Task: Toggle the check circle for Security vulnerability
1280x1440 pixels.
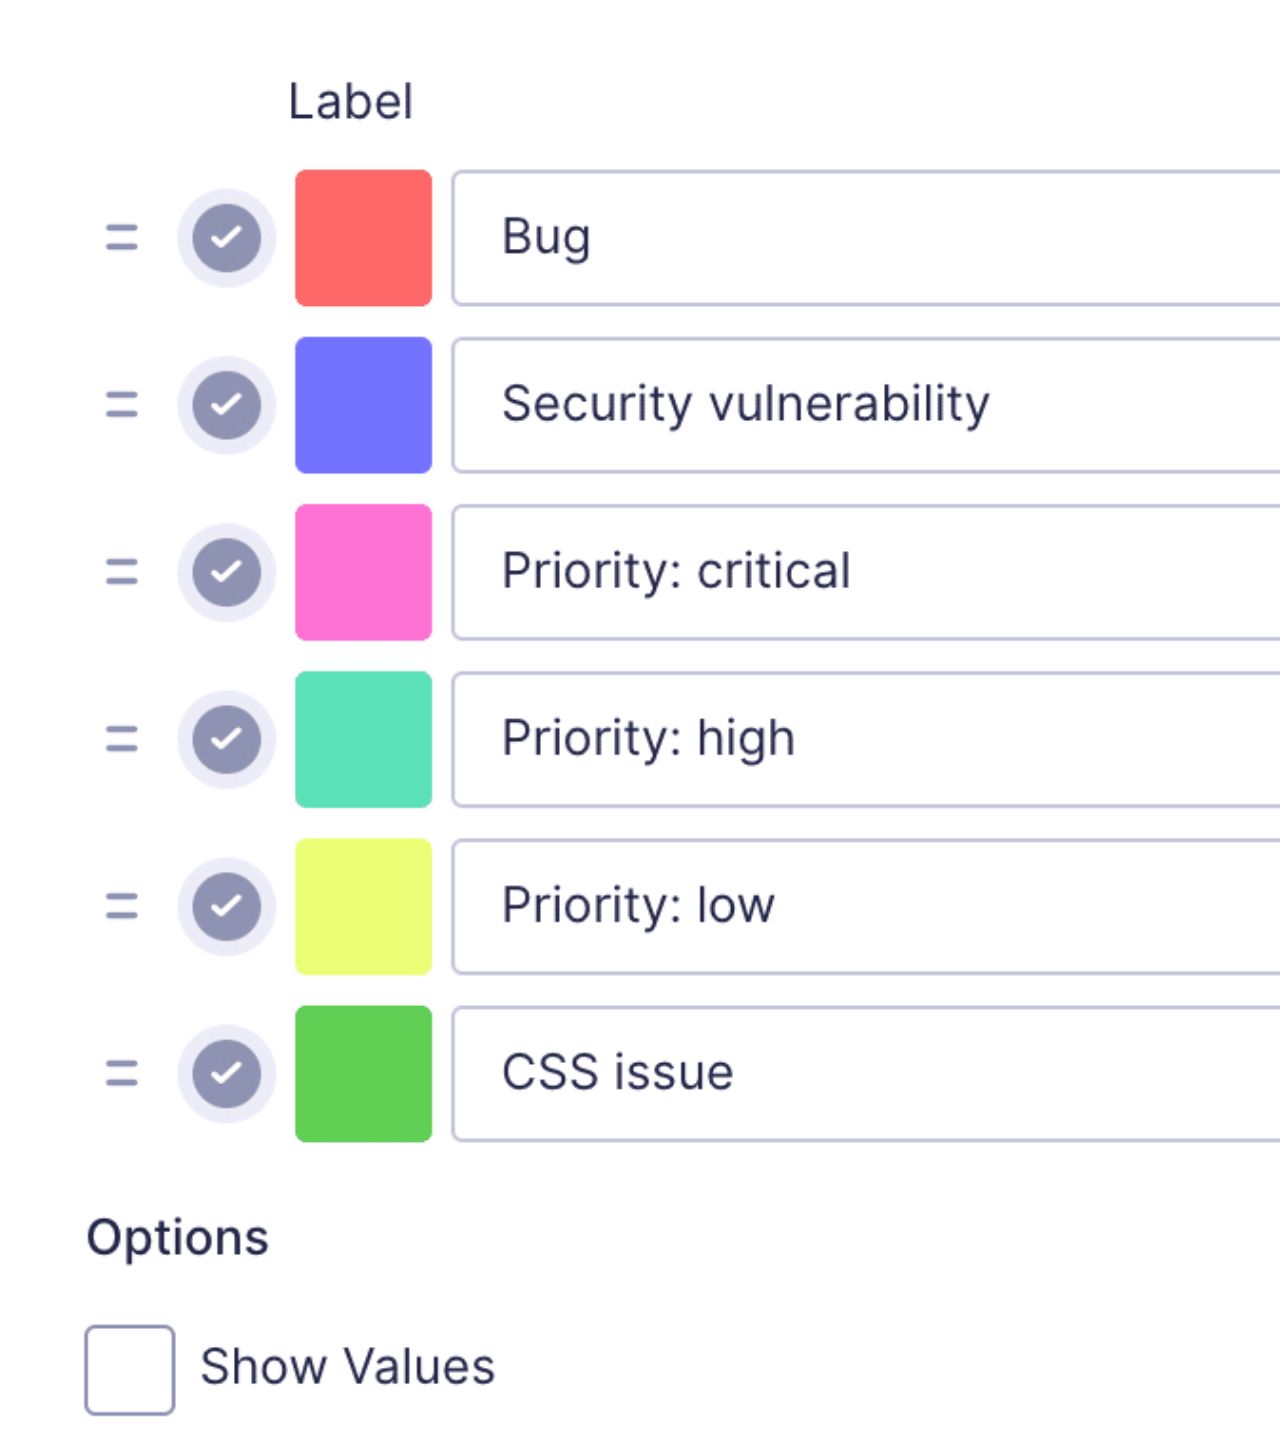Action: [x=226, y=404]
